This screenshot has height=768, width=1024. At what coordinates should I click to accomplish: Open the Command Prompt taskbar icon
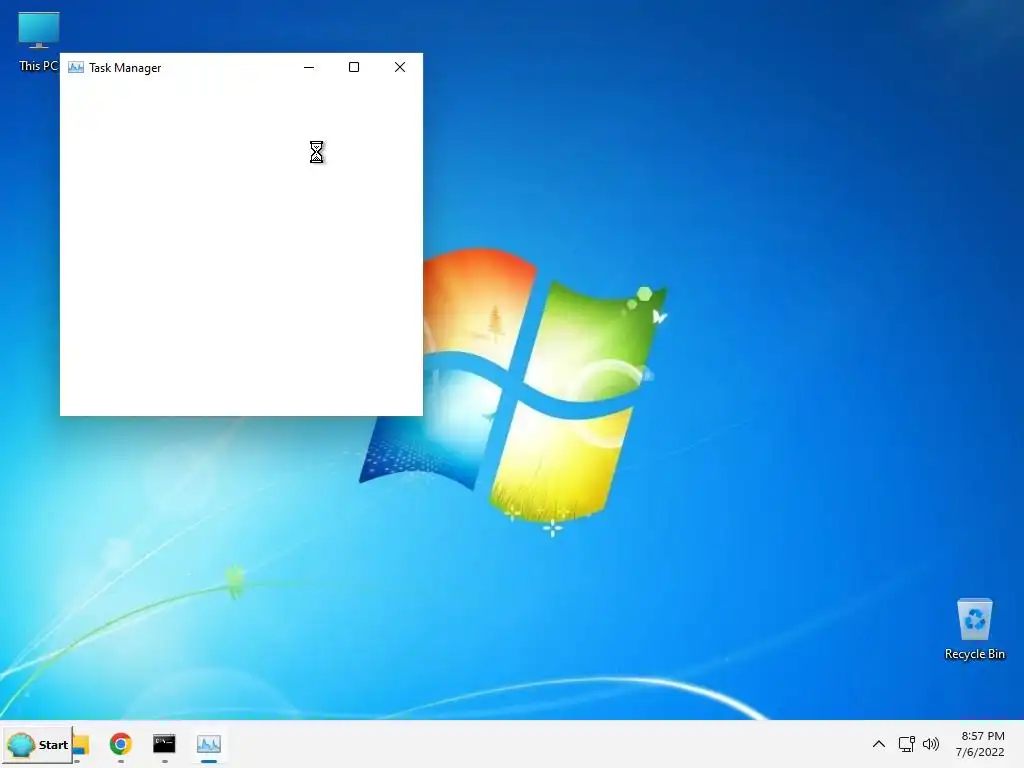[x=164, y=744]
